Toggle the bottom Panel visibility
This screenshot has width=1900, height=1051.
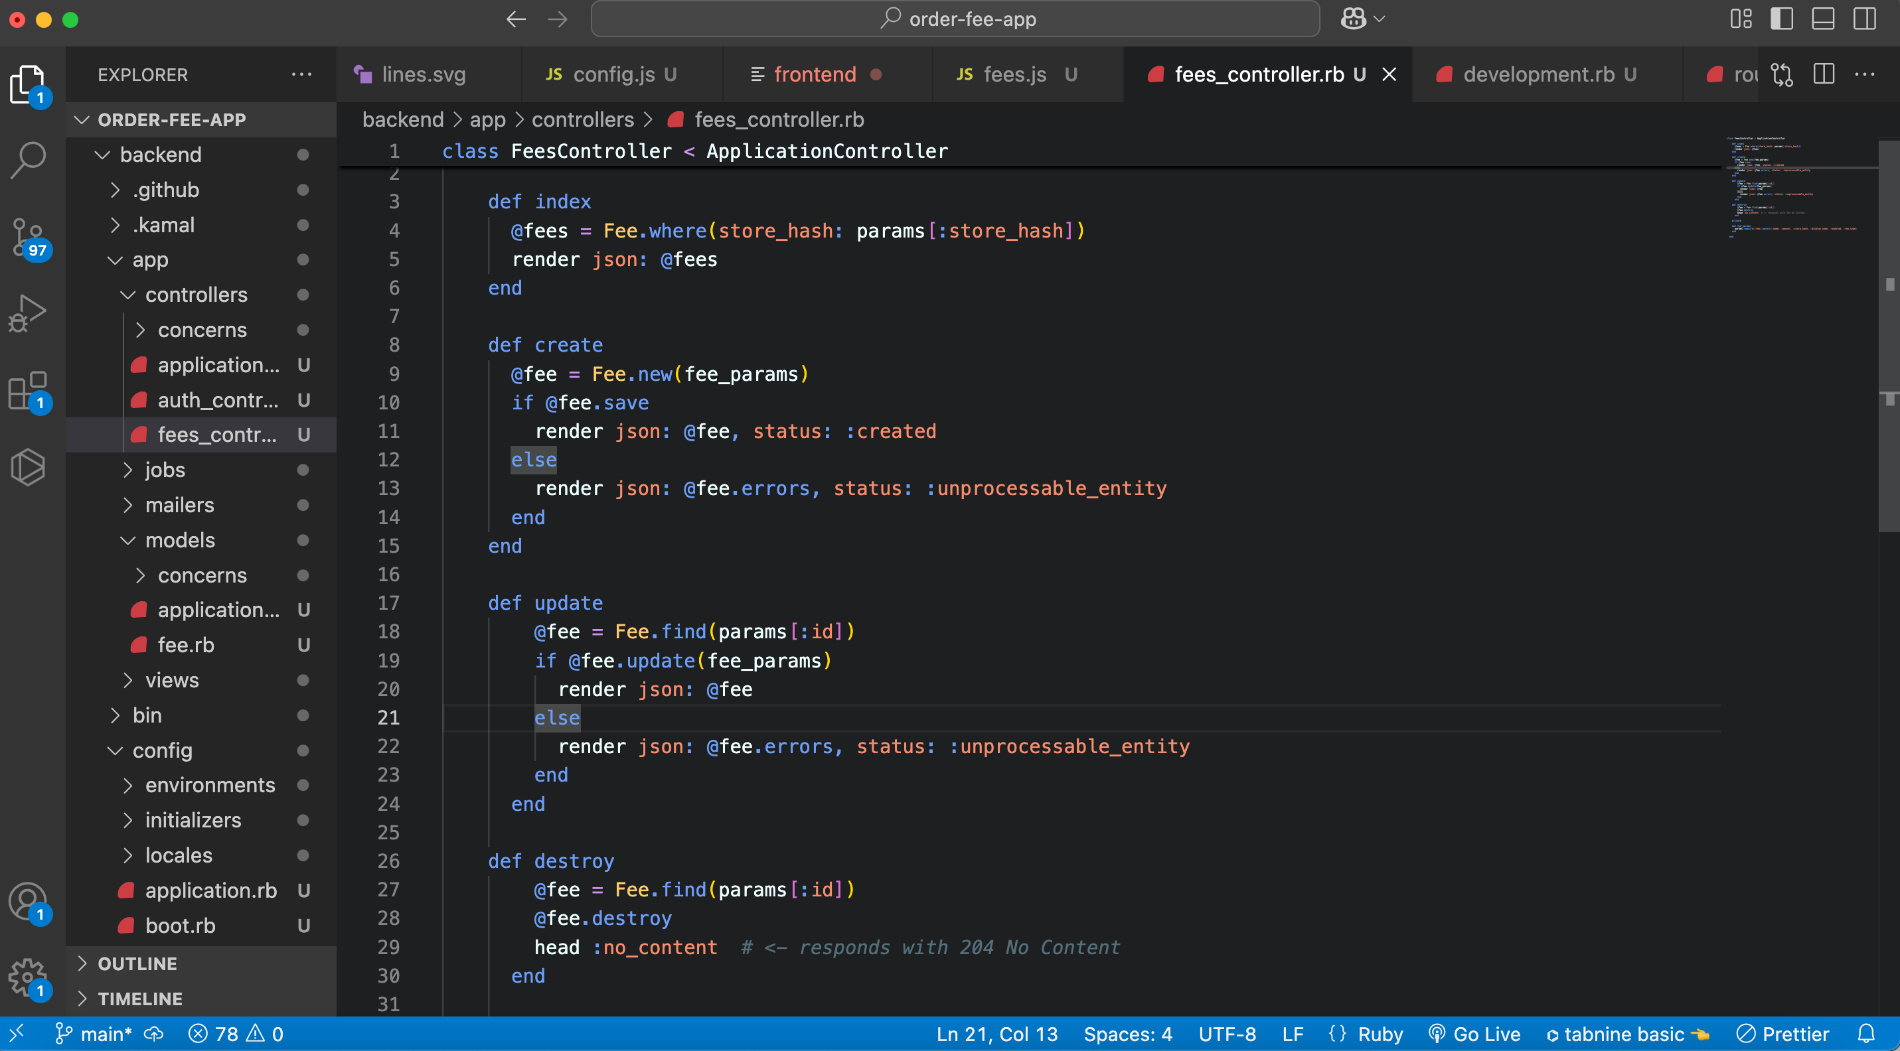1823,19
